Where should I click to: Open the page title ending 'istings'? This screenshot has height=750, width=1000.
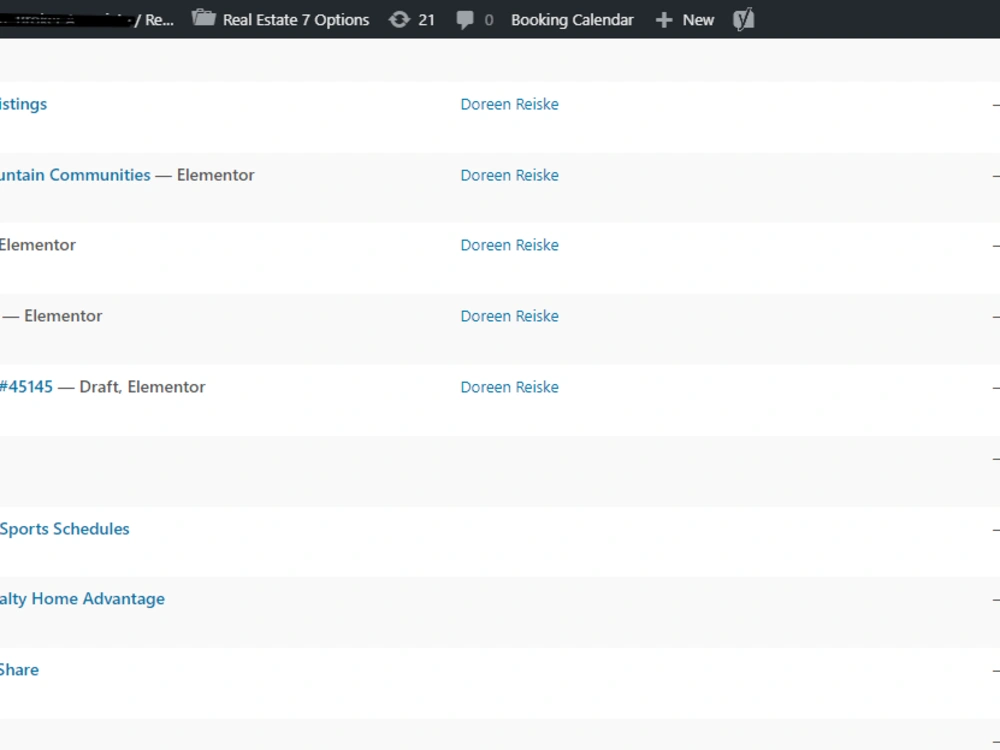[x=24, y=104]
